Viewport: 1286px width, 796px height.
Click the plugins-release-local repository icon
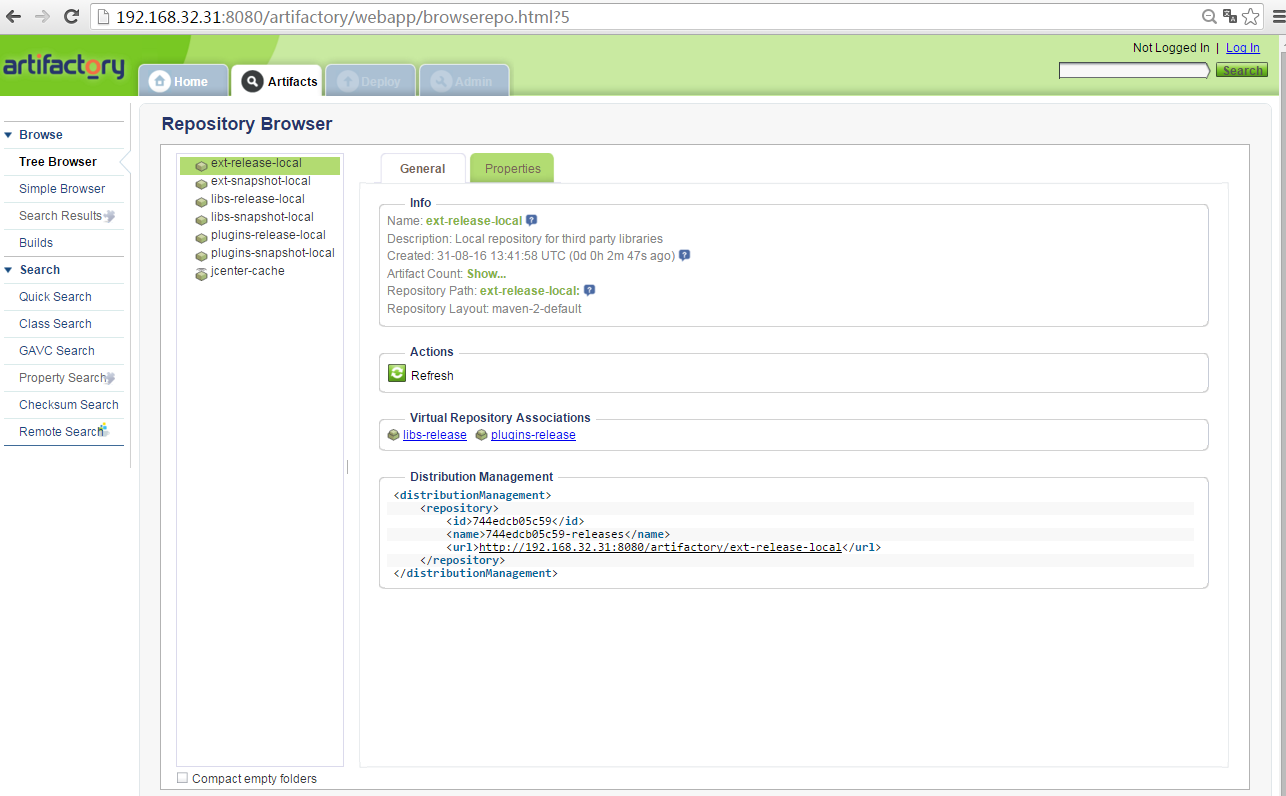point(201,237)
